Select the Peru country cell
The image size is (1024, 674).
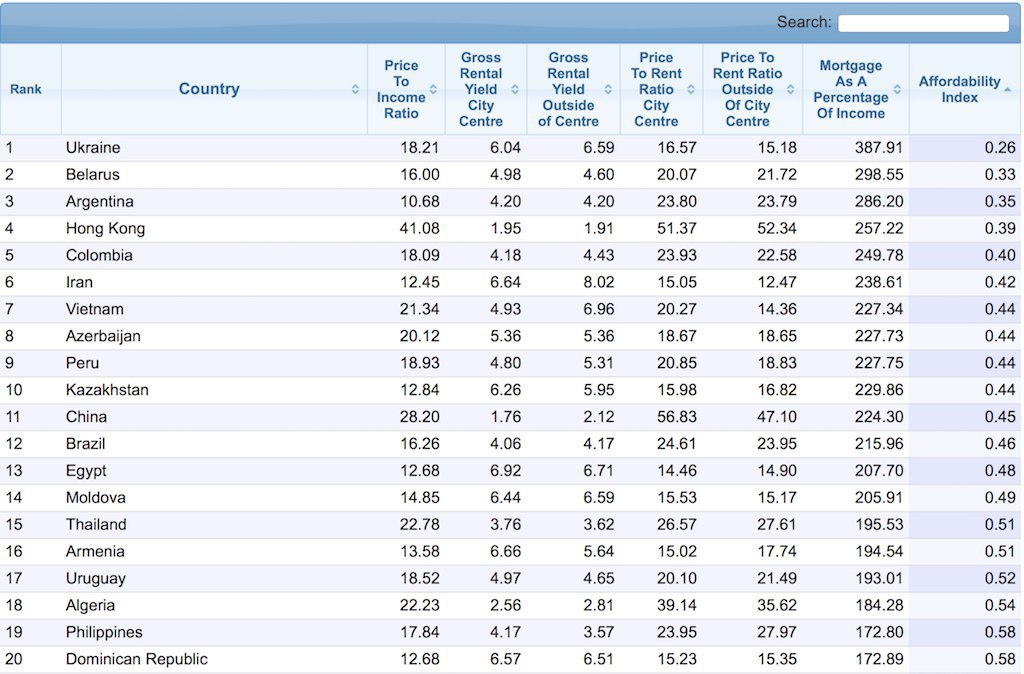(214, 363)
